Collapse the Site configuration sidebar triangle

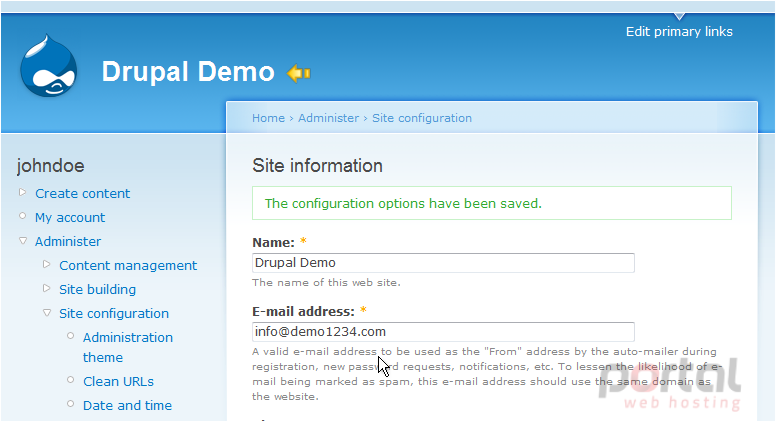click(47, 313)
